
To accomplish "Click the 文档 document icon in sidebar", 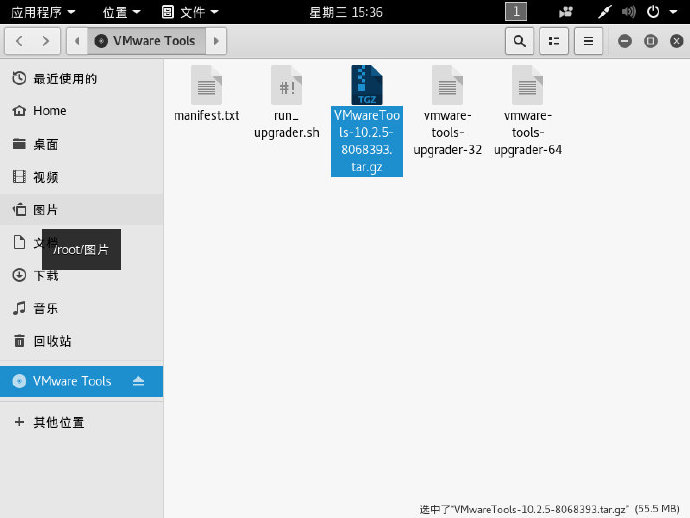I will [19, 242].
